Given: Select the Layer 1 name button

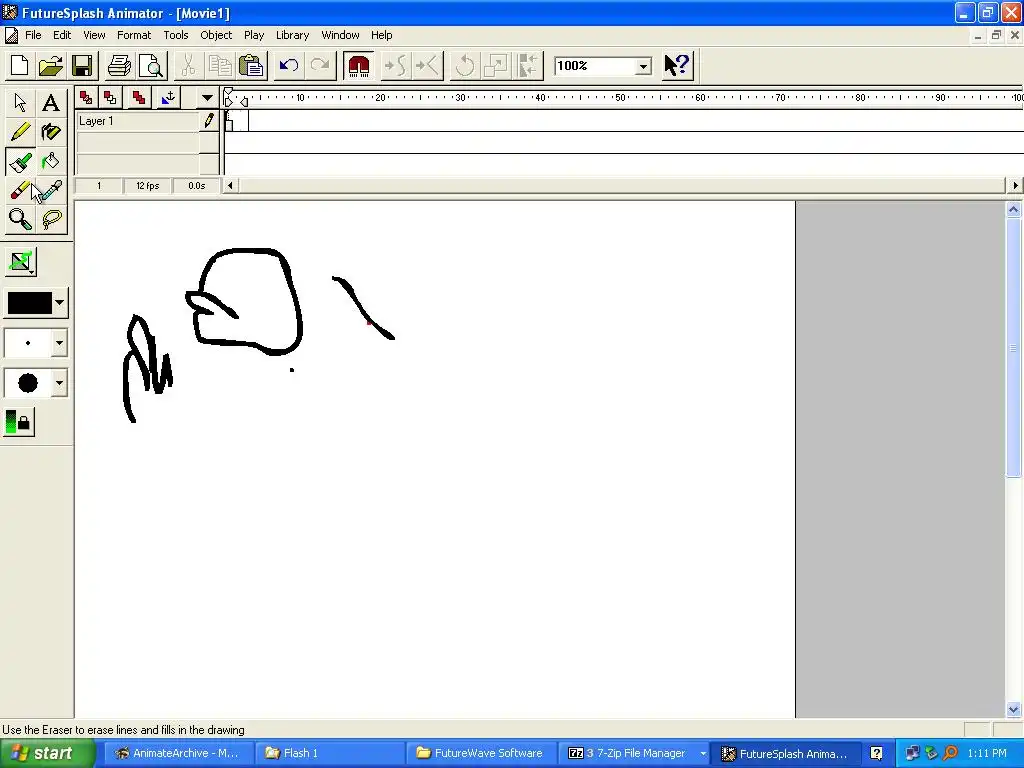Looking at the screenshot, I should coord(138,121).
